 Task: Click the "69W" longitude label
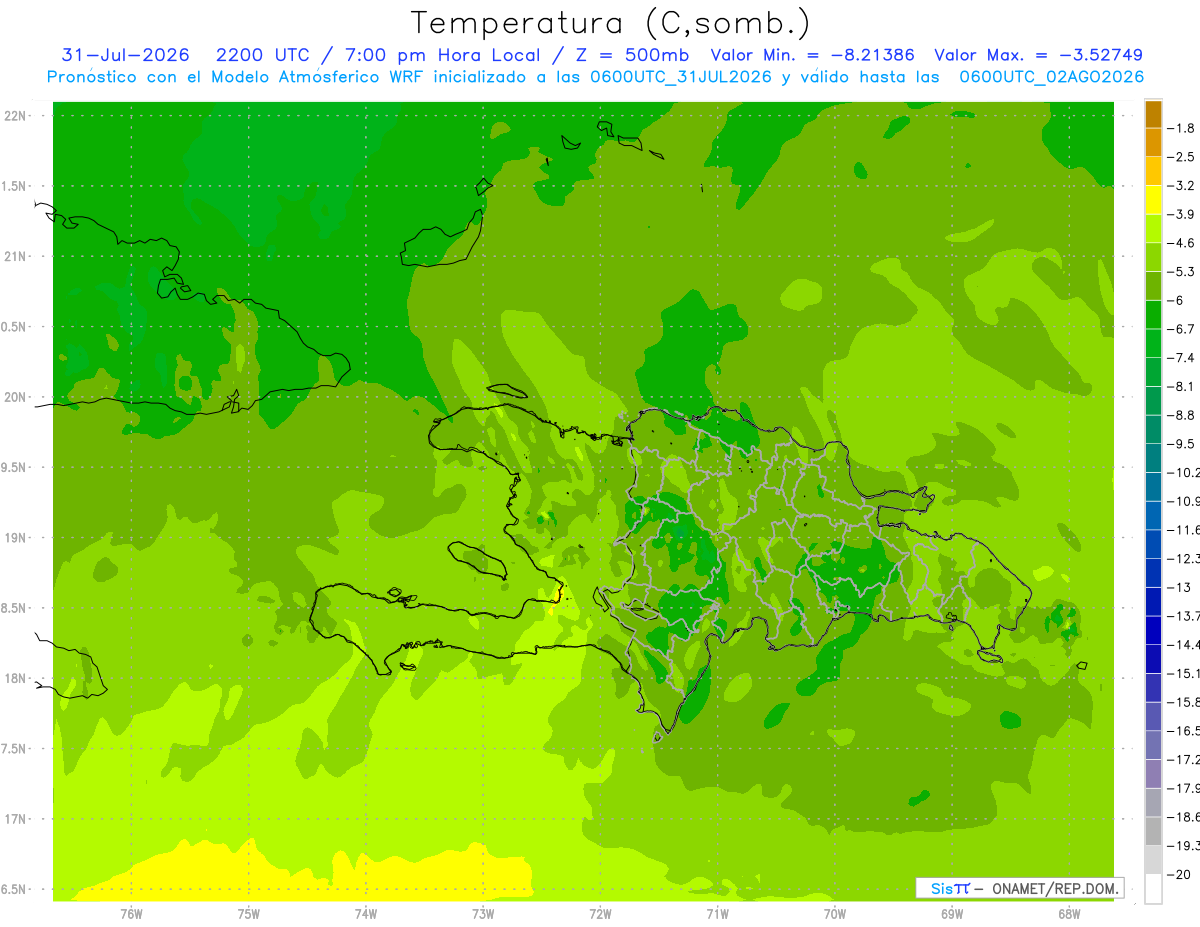952,913
